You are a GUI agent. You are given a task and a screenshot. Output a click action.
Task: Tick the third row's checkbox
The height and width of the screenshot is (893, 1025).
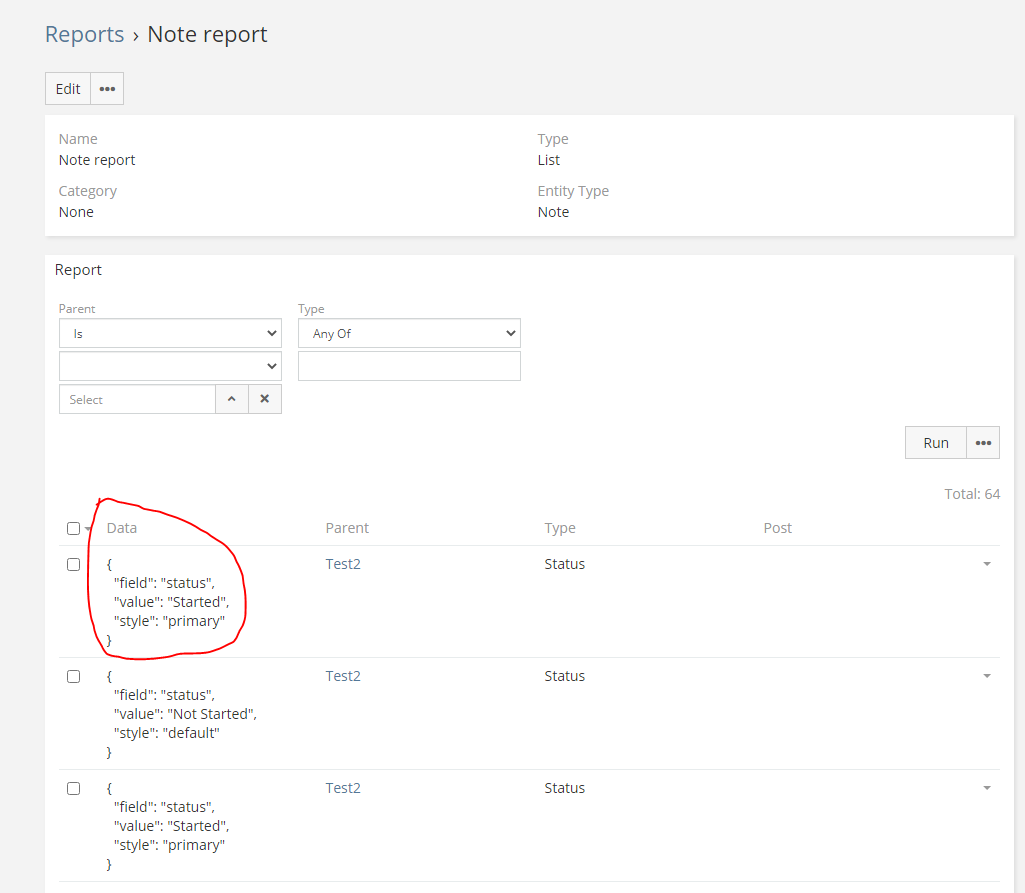[x=73, y=788]
